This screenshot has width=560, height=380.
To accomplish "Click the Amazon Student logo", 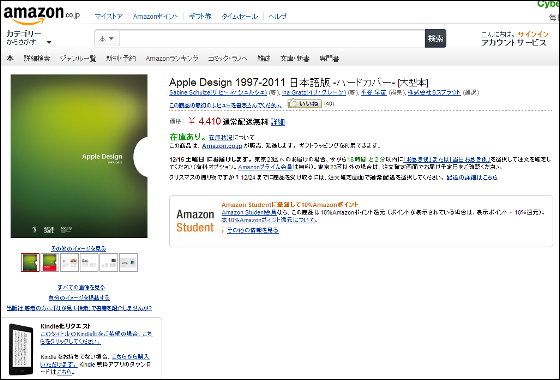I will click(195, 221).
